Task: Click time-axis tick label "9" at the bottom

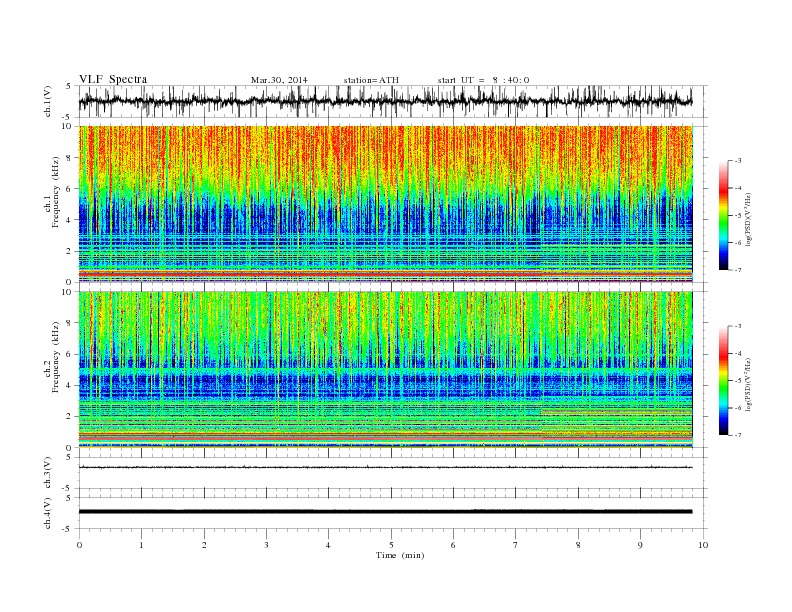Action: click(640, 545)
